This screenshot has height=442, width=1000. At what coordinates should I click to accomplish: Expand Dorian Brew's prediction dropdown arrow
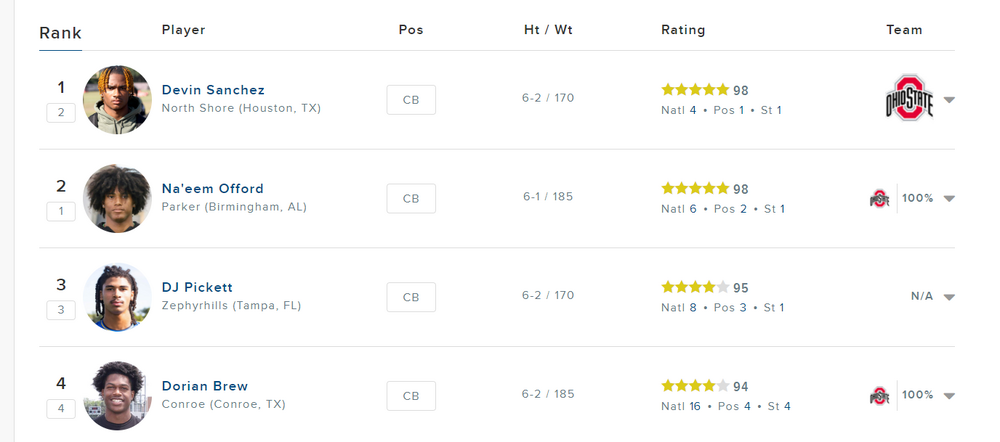pos(949,395)
